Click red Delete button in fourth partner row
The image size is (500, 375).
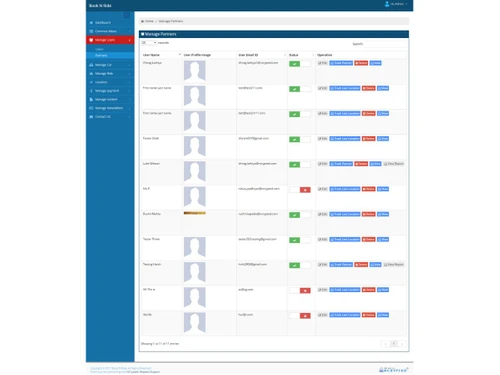point(369,139)
